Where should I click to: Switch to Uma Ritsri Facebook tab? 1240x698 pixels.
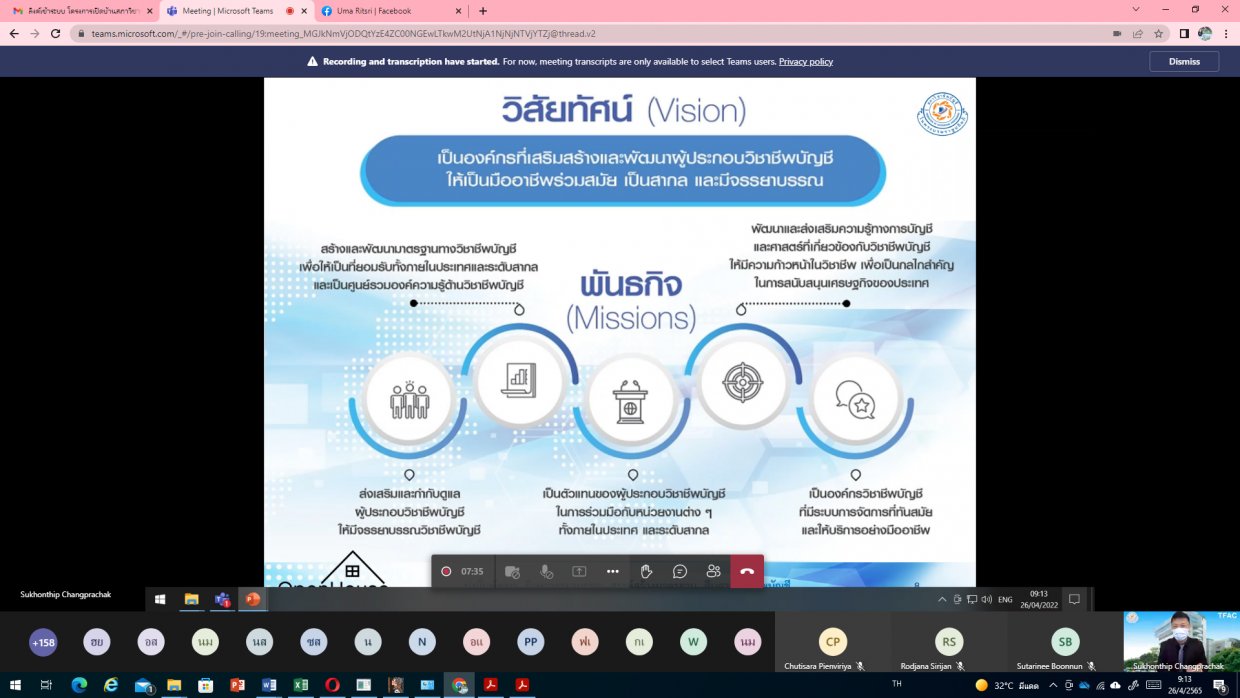pyautogui.click(x=390, y=11)
